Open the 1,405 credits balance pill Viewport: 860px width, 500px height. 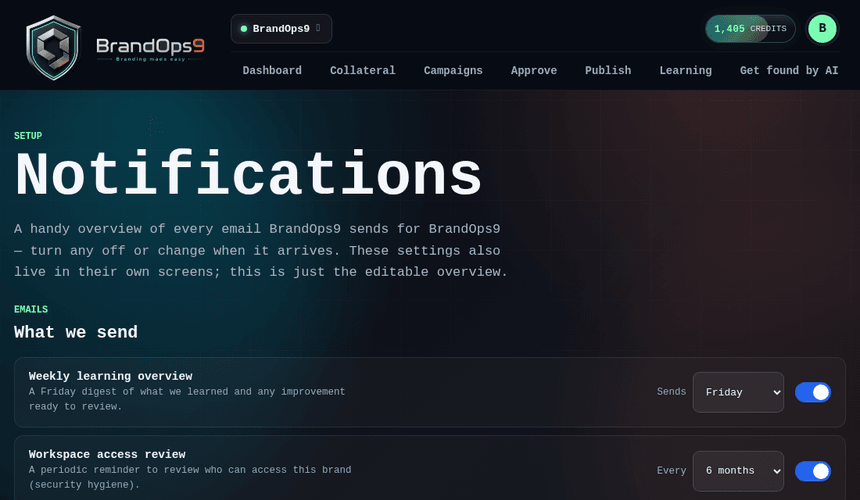[750, 29]
